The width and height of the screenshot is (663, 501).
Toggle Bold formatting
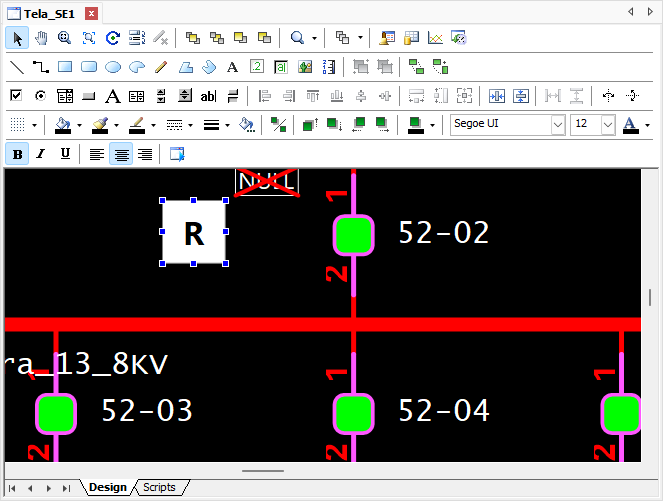tap(18, 154)
